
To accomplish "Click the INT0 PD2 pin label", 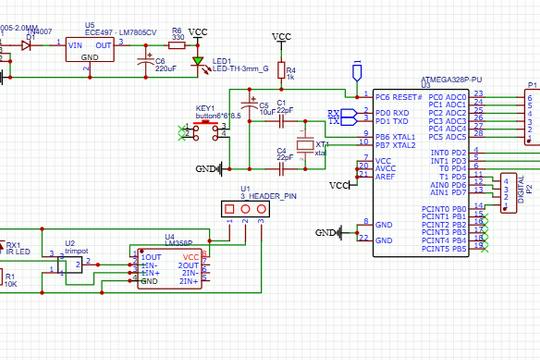I will point(448,153).
